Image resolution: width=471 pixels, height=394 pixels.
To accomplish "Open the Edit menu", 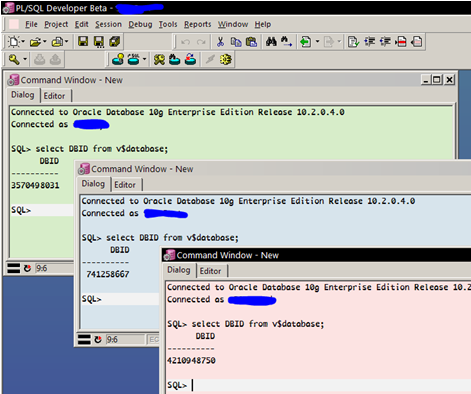I will (81, 24).
